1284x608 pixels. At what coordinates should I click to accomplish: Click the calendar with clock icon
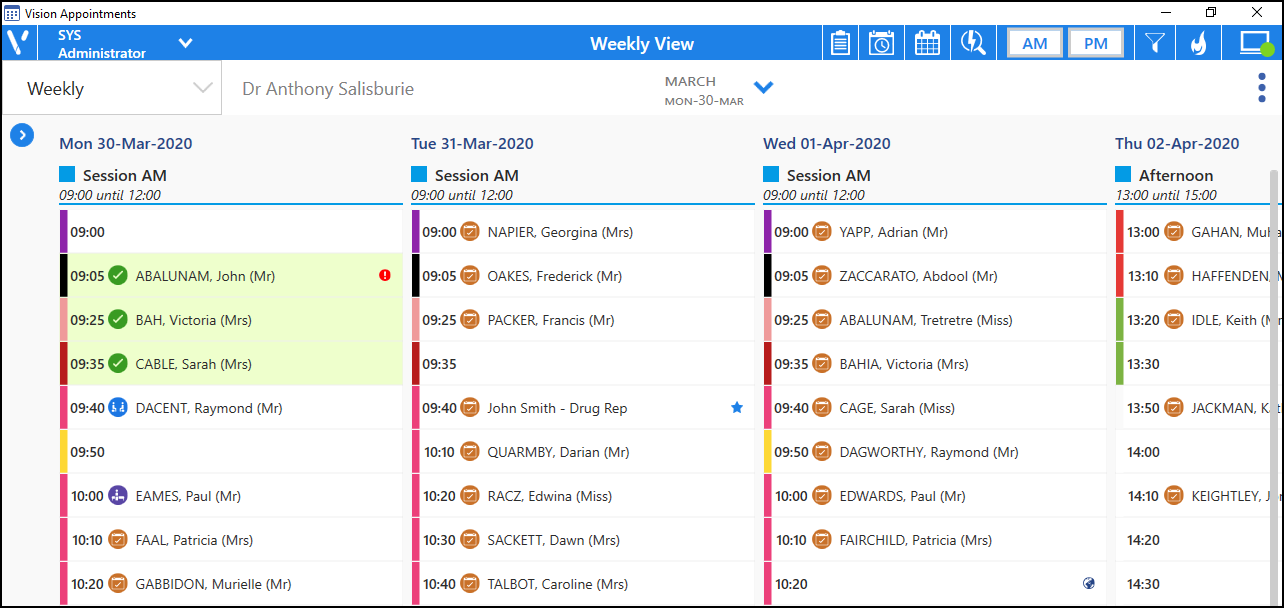(881, 43)
